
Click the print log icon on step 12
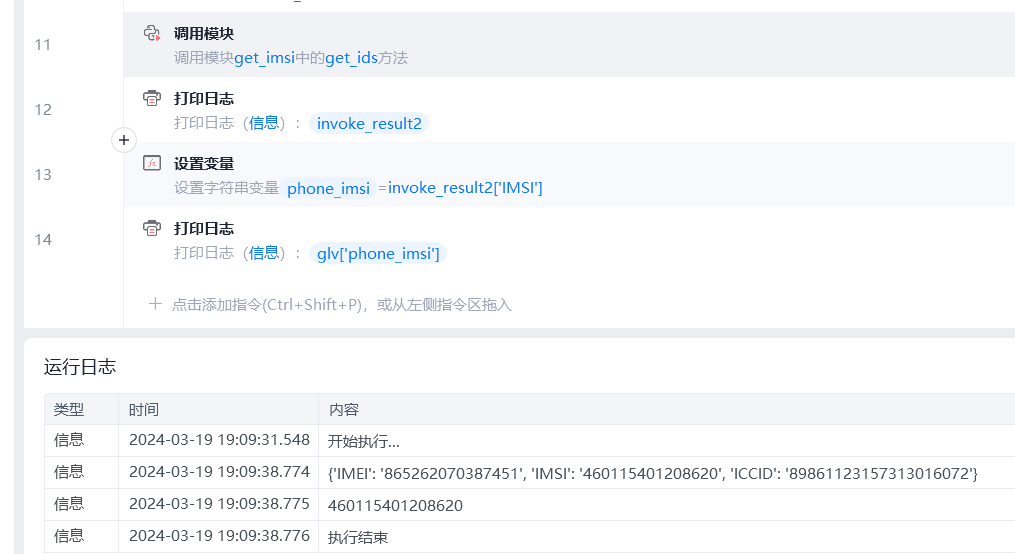click(152, 98)
